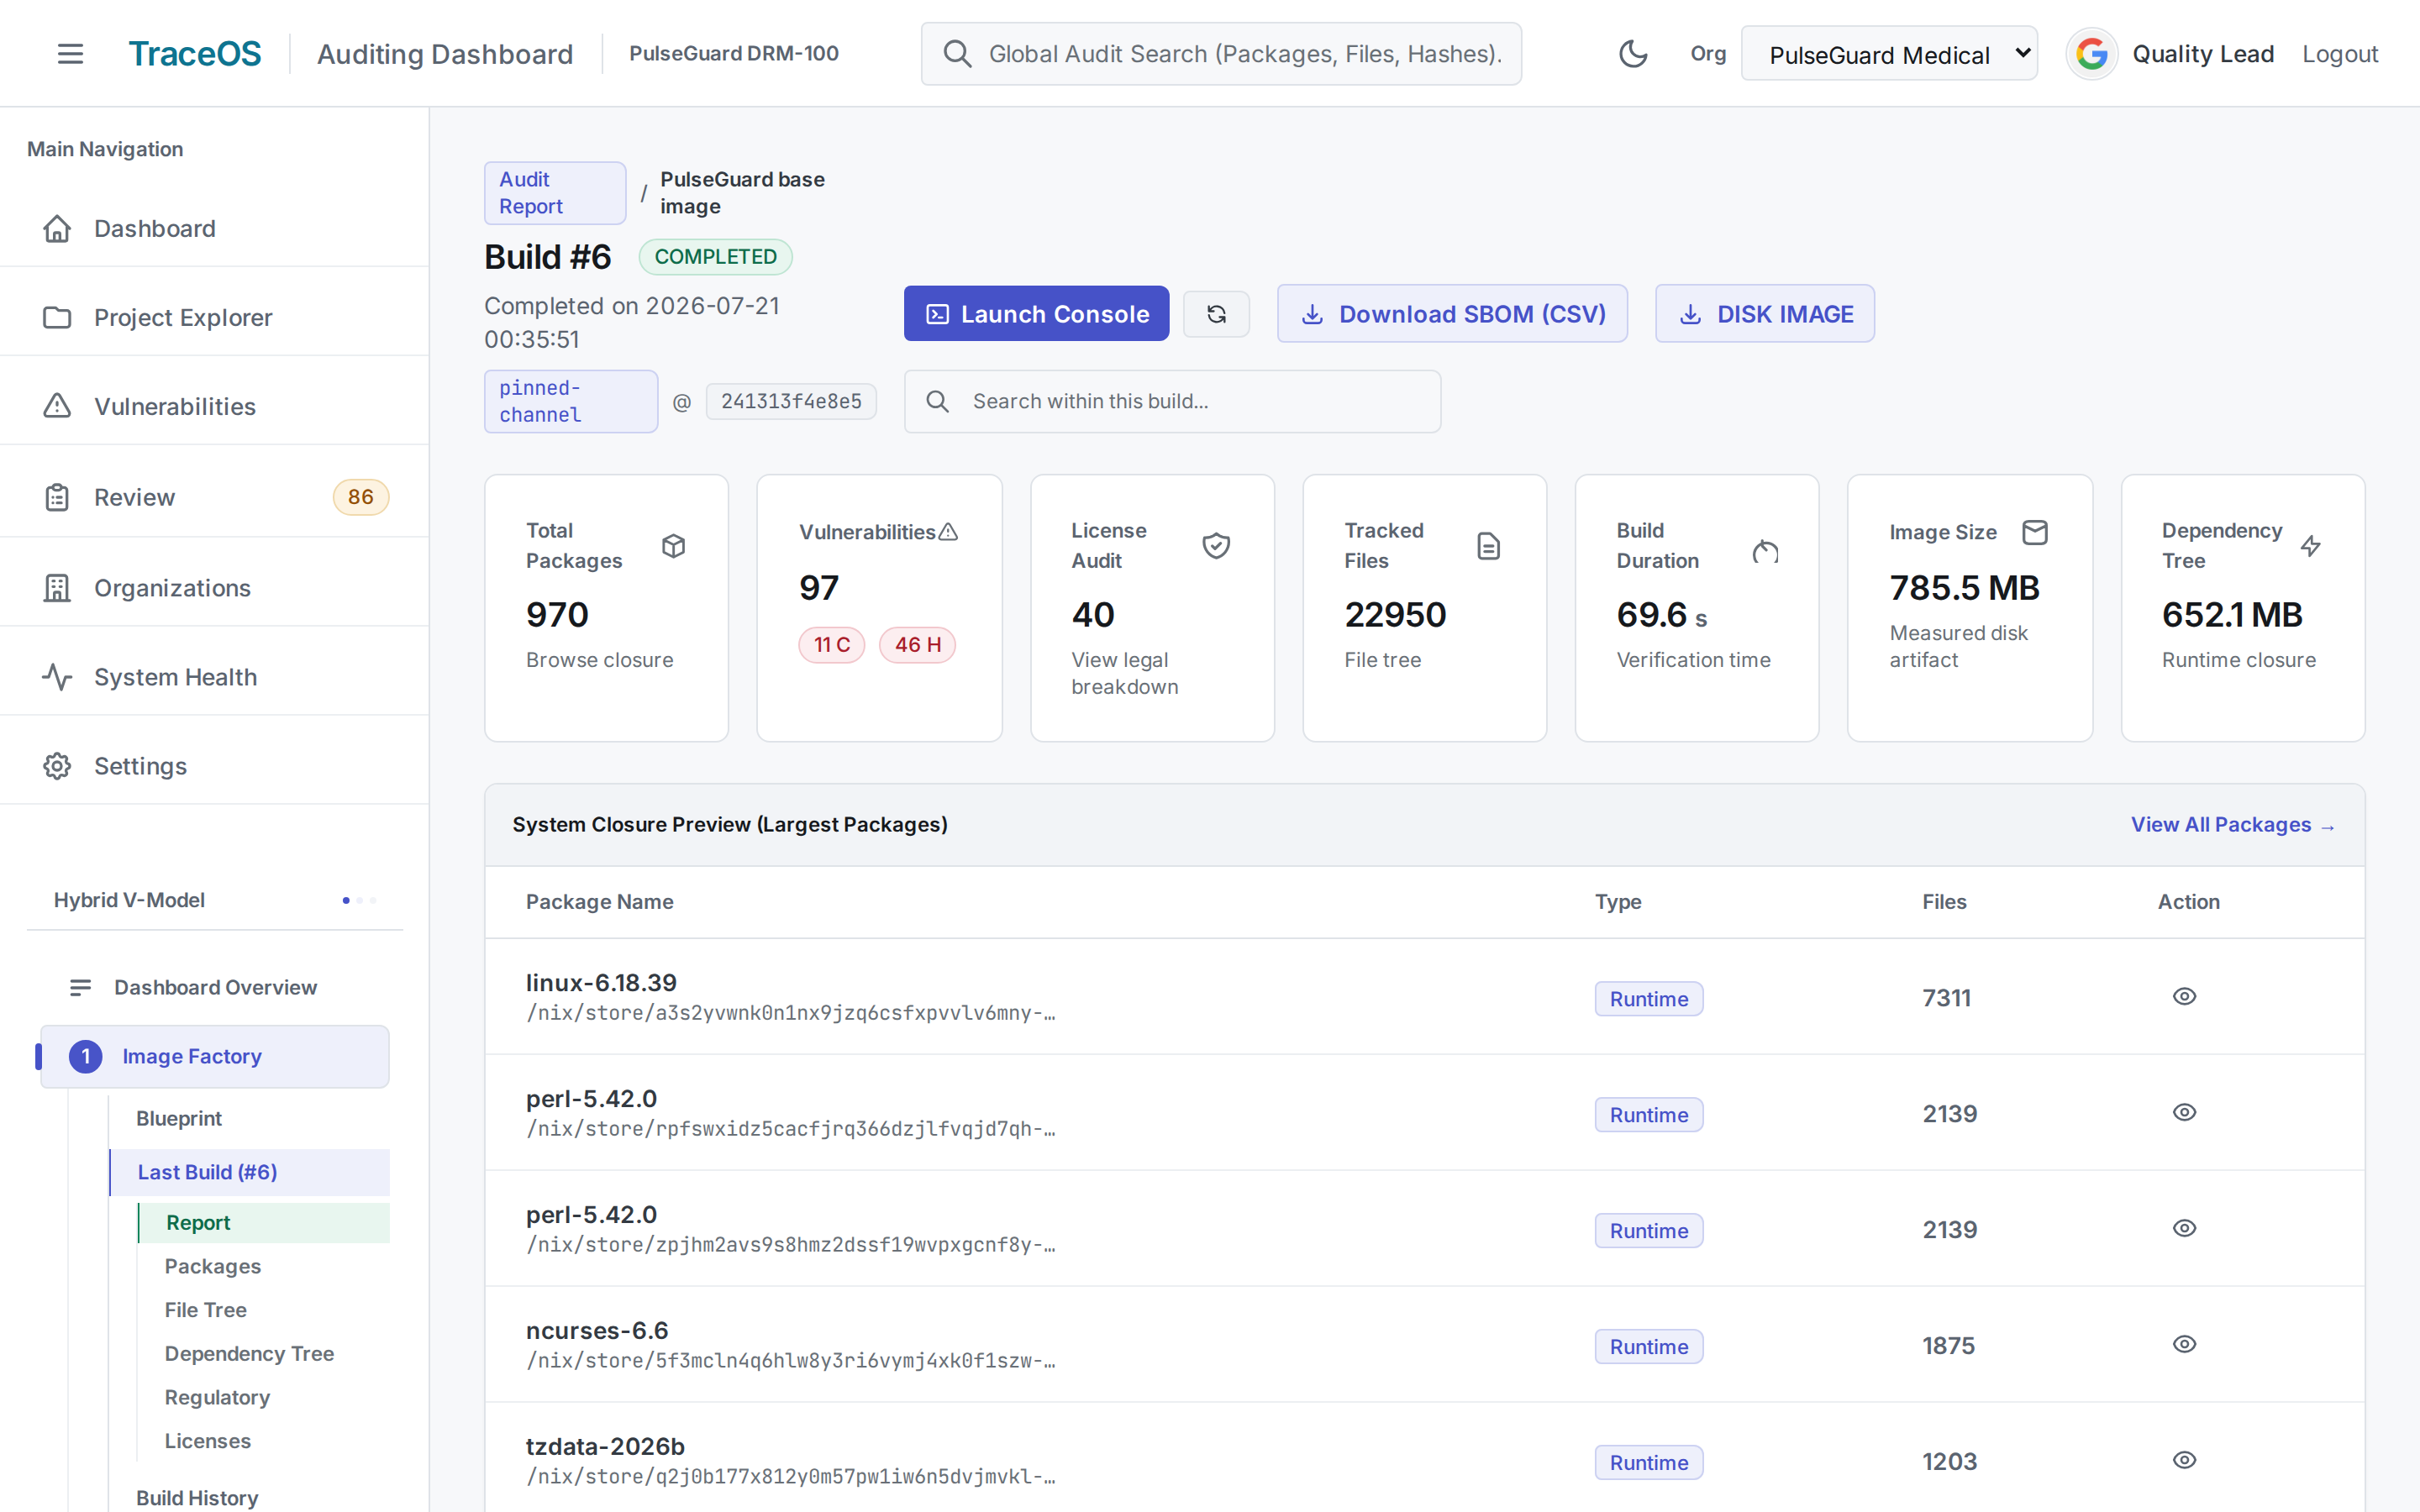Click the Review clipboard icon
Image resolution: width=2420 pixels, height=1512 pixels.
(x=57, y=497)
